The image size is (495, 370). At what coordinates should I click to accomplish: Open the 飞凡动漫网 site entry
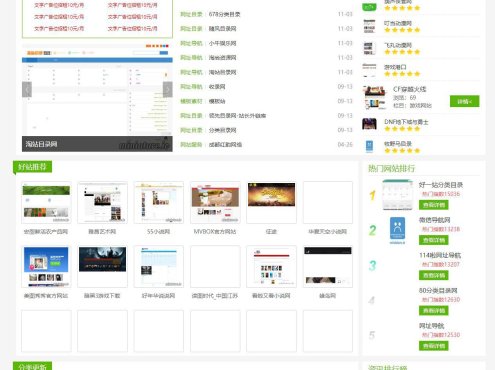click(398, 45)
